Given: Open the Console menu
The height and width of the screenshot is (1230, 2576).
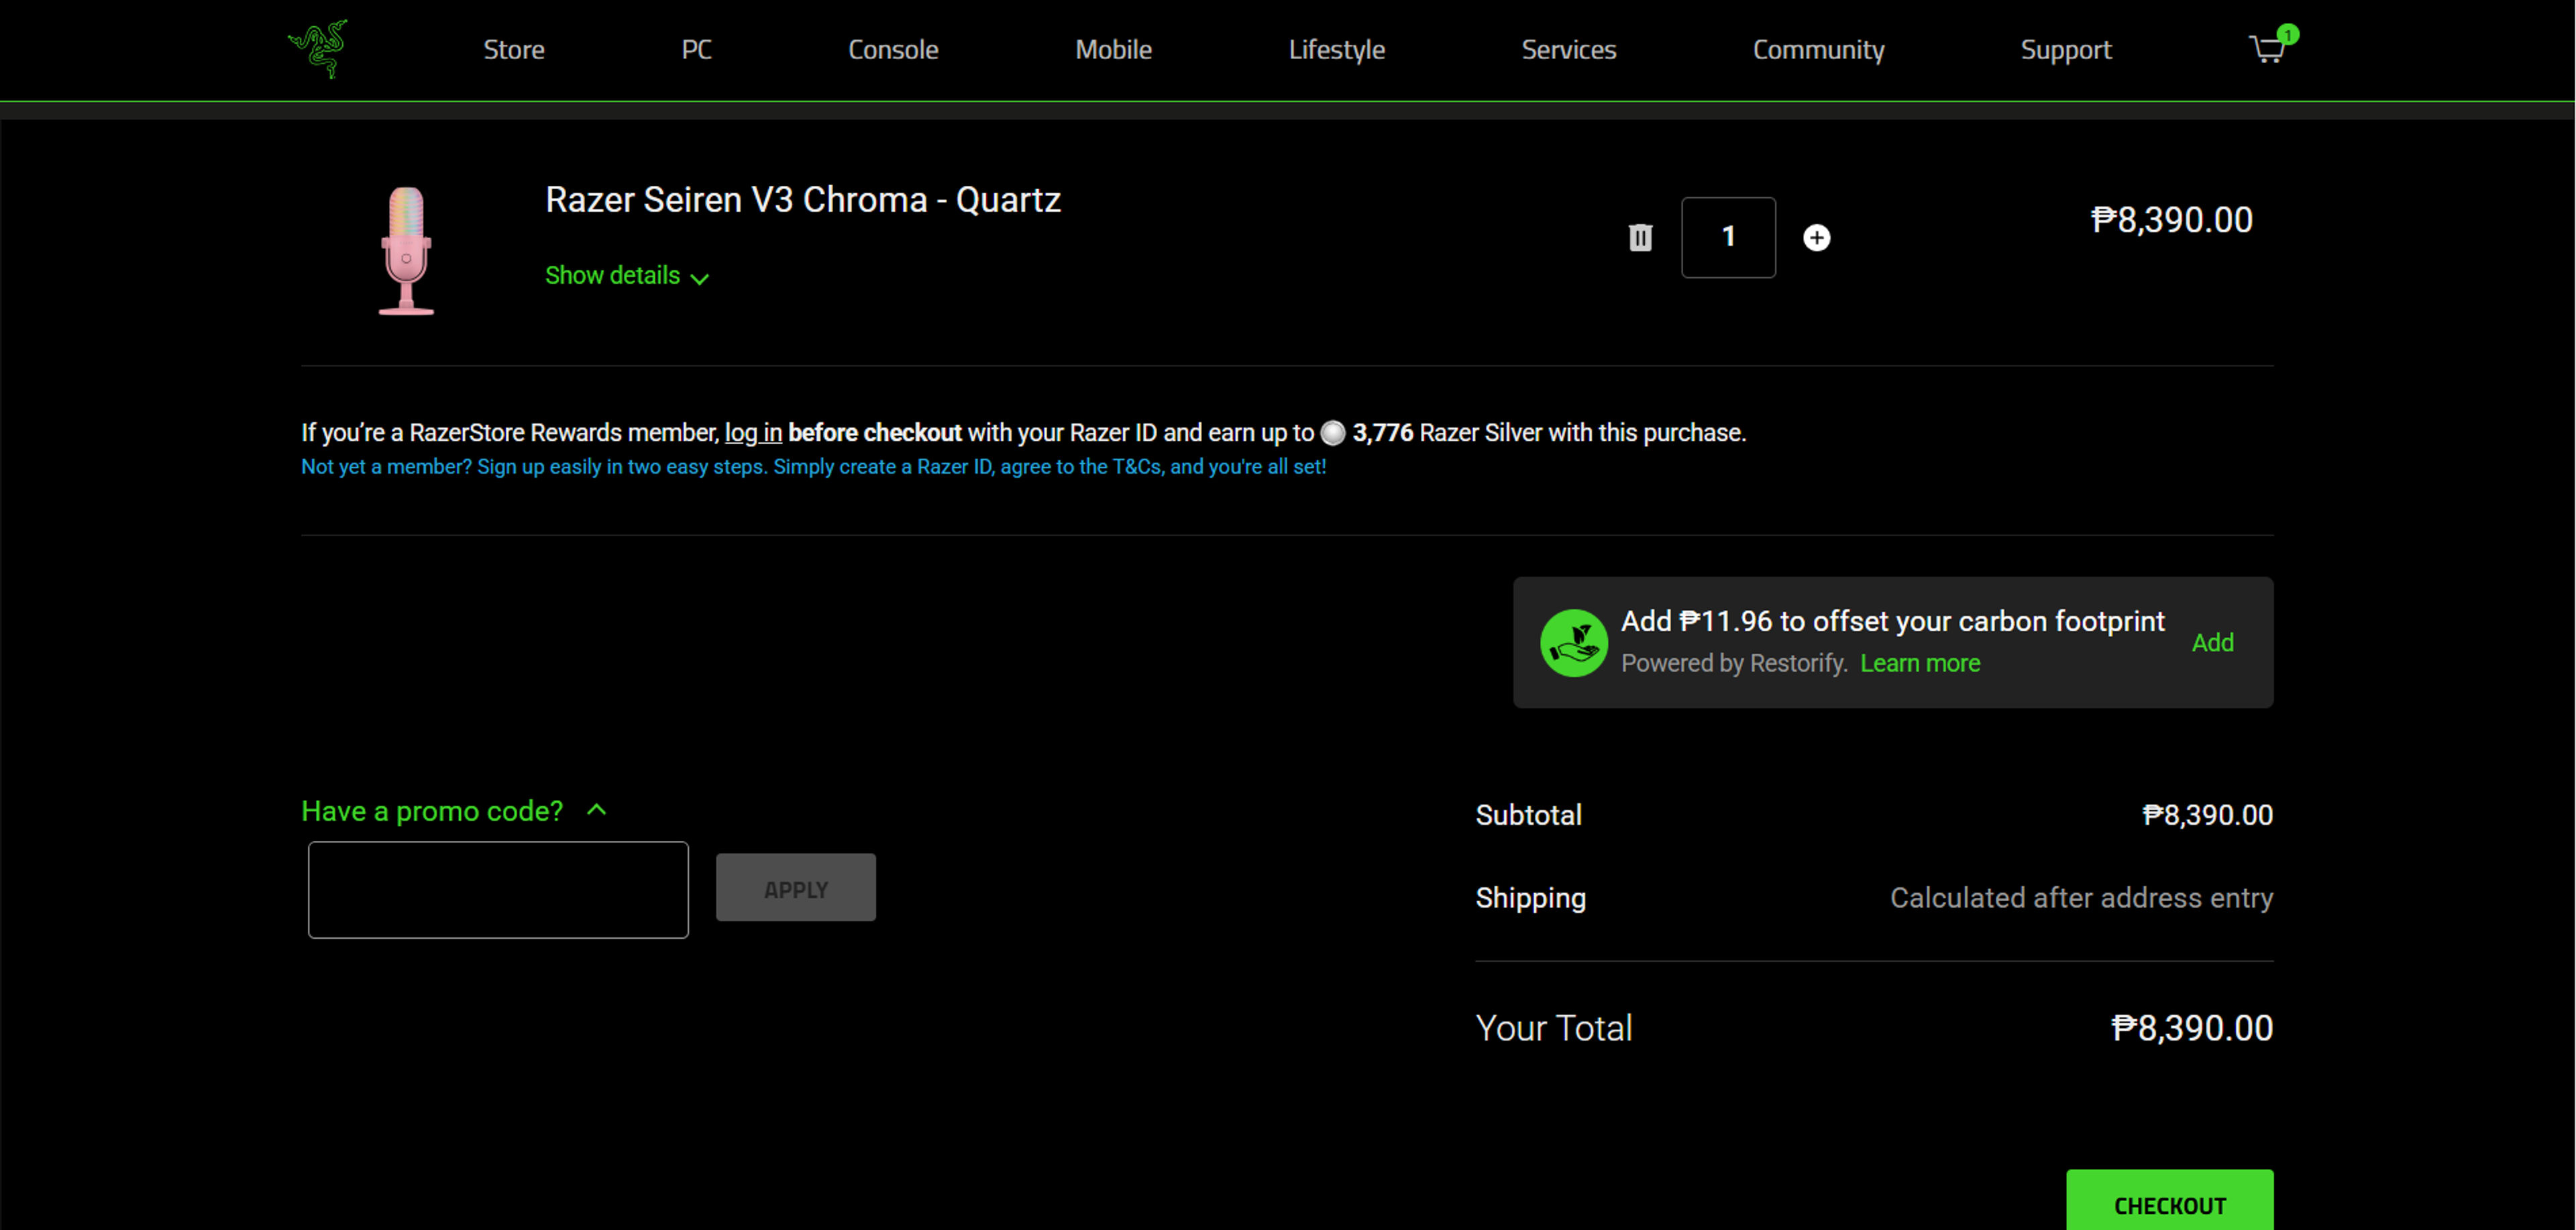Looking at the screenshot, I should tap(893, 49).
